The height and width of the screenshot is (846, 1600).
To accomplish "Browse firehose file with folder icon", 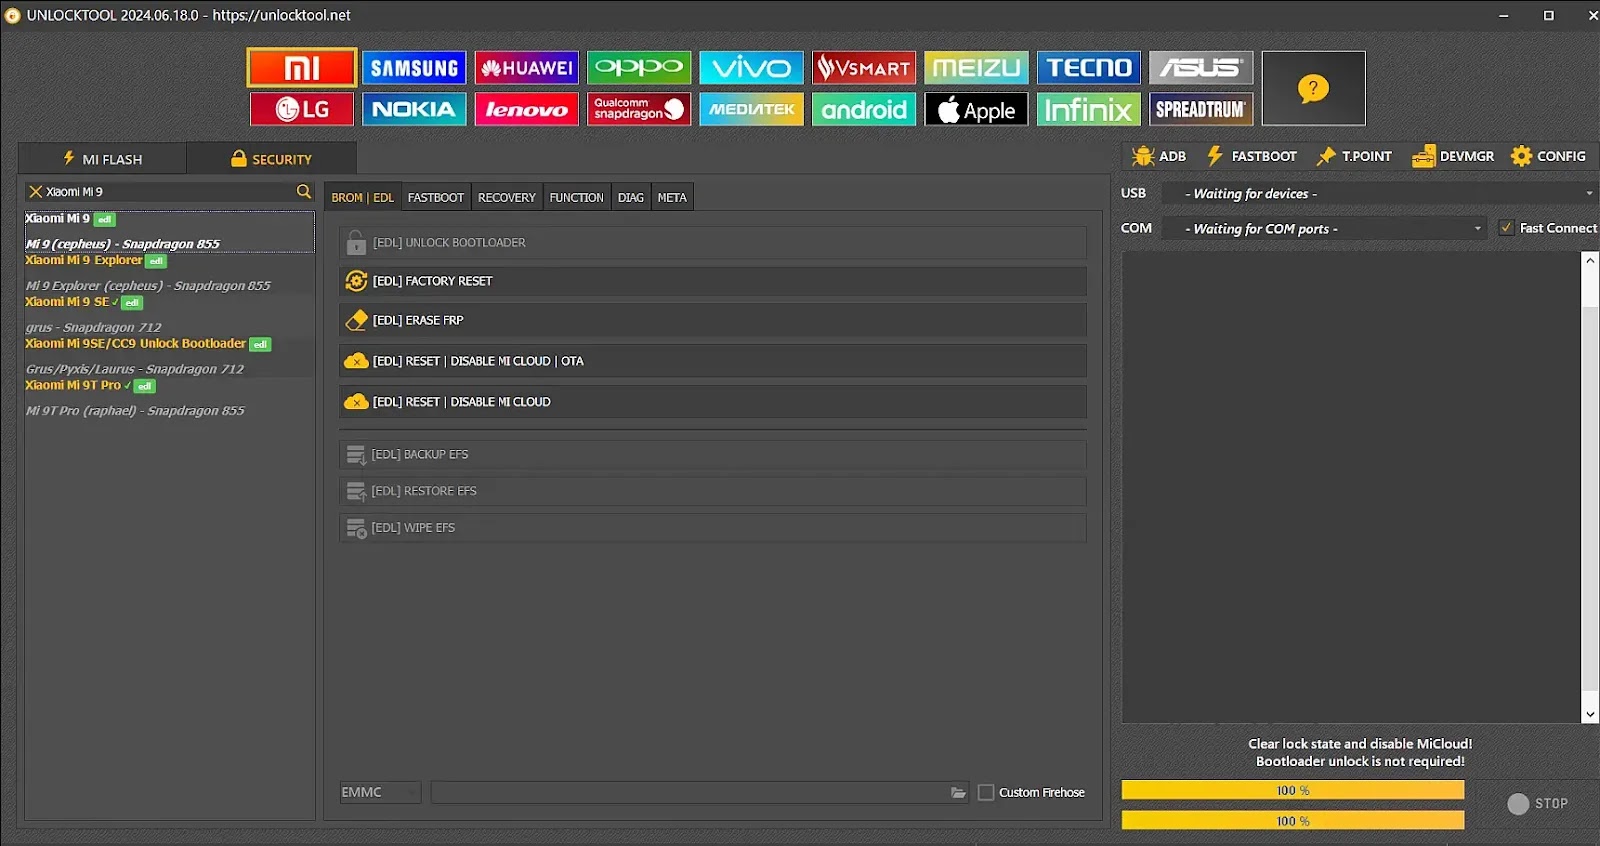I will click(x=958, y=793).
